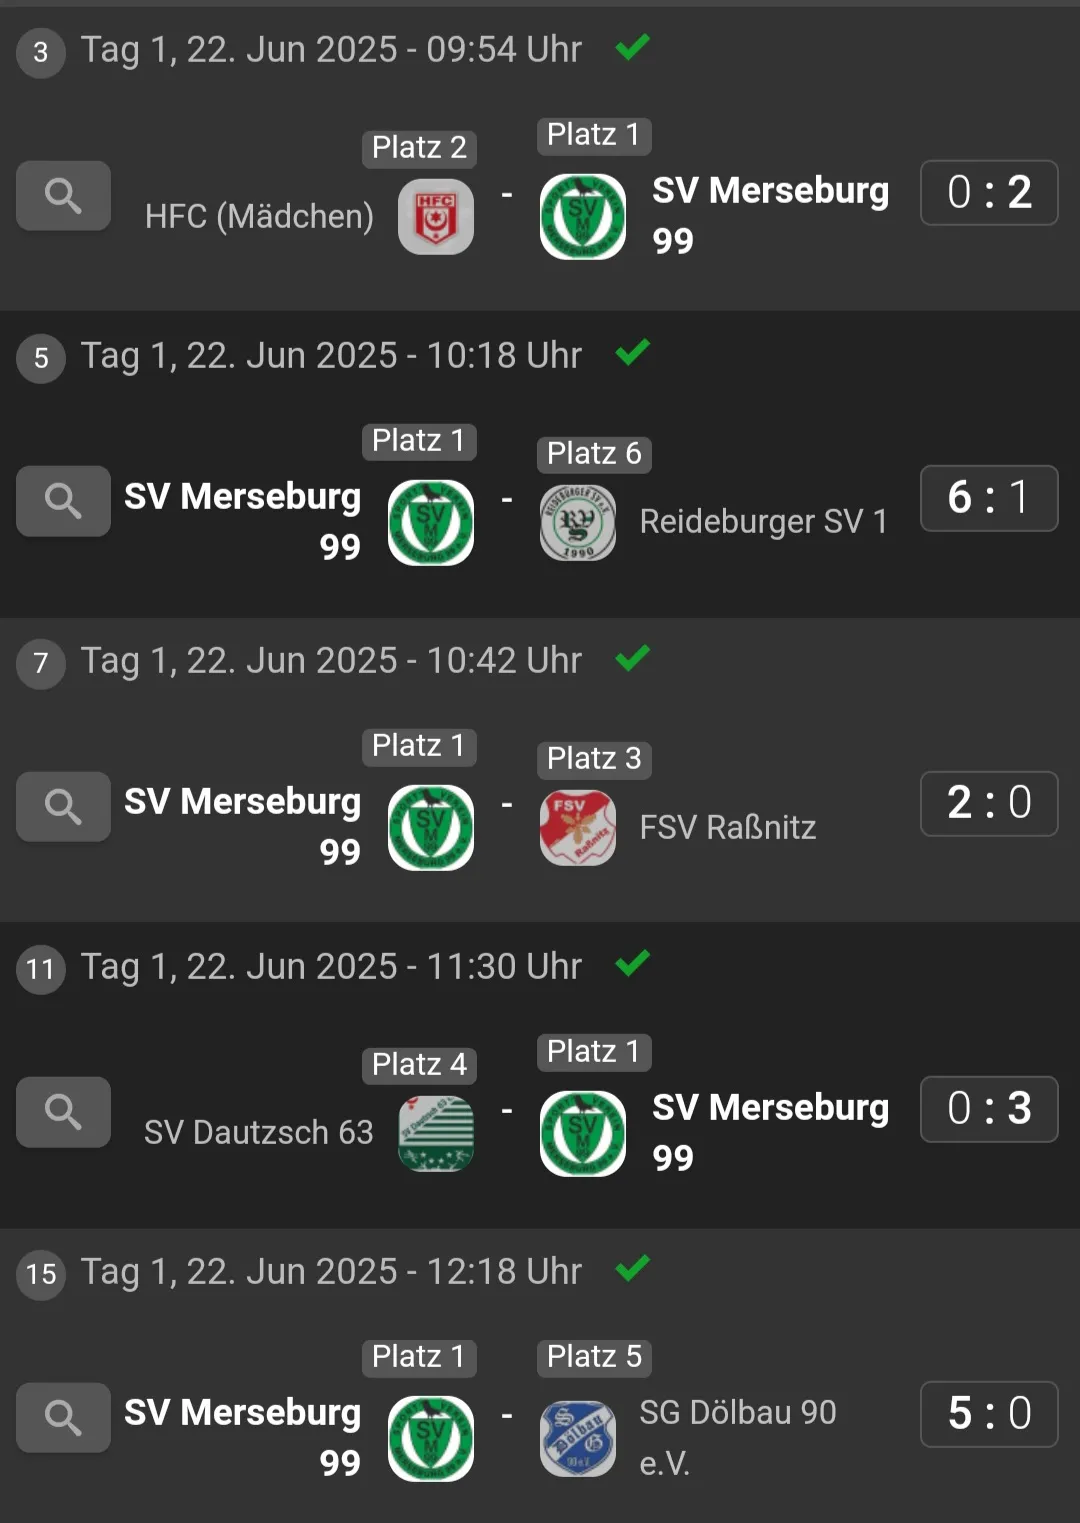Viewport: 1080px width, 1523px height.
Task: Open team FSV Raßnitz
Action: [728, 828]
